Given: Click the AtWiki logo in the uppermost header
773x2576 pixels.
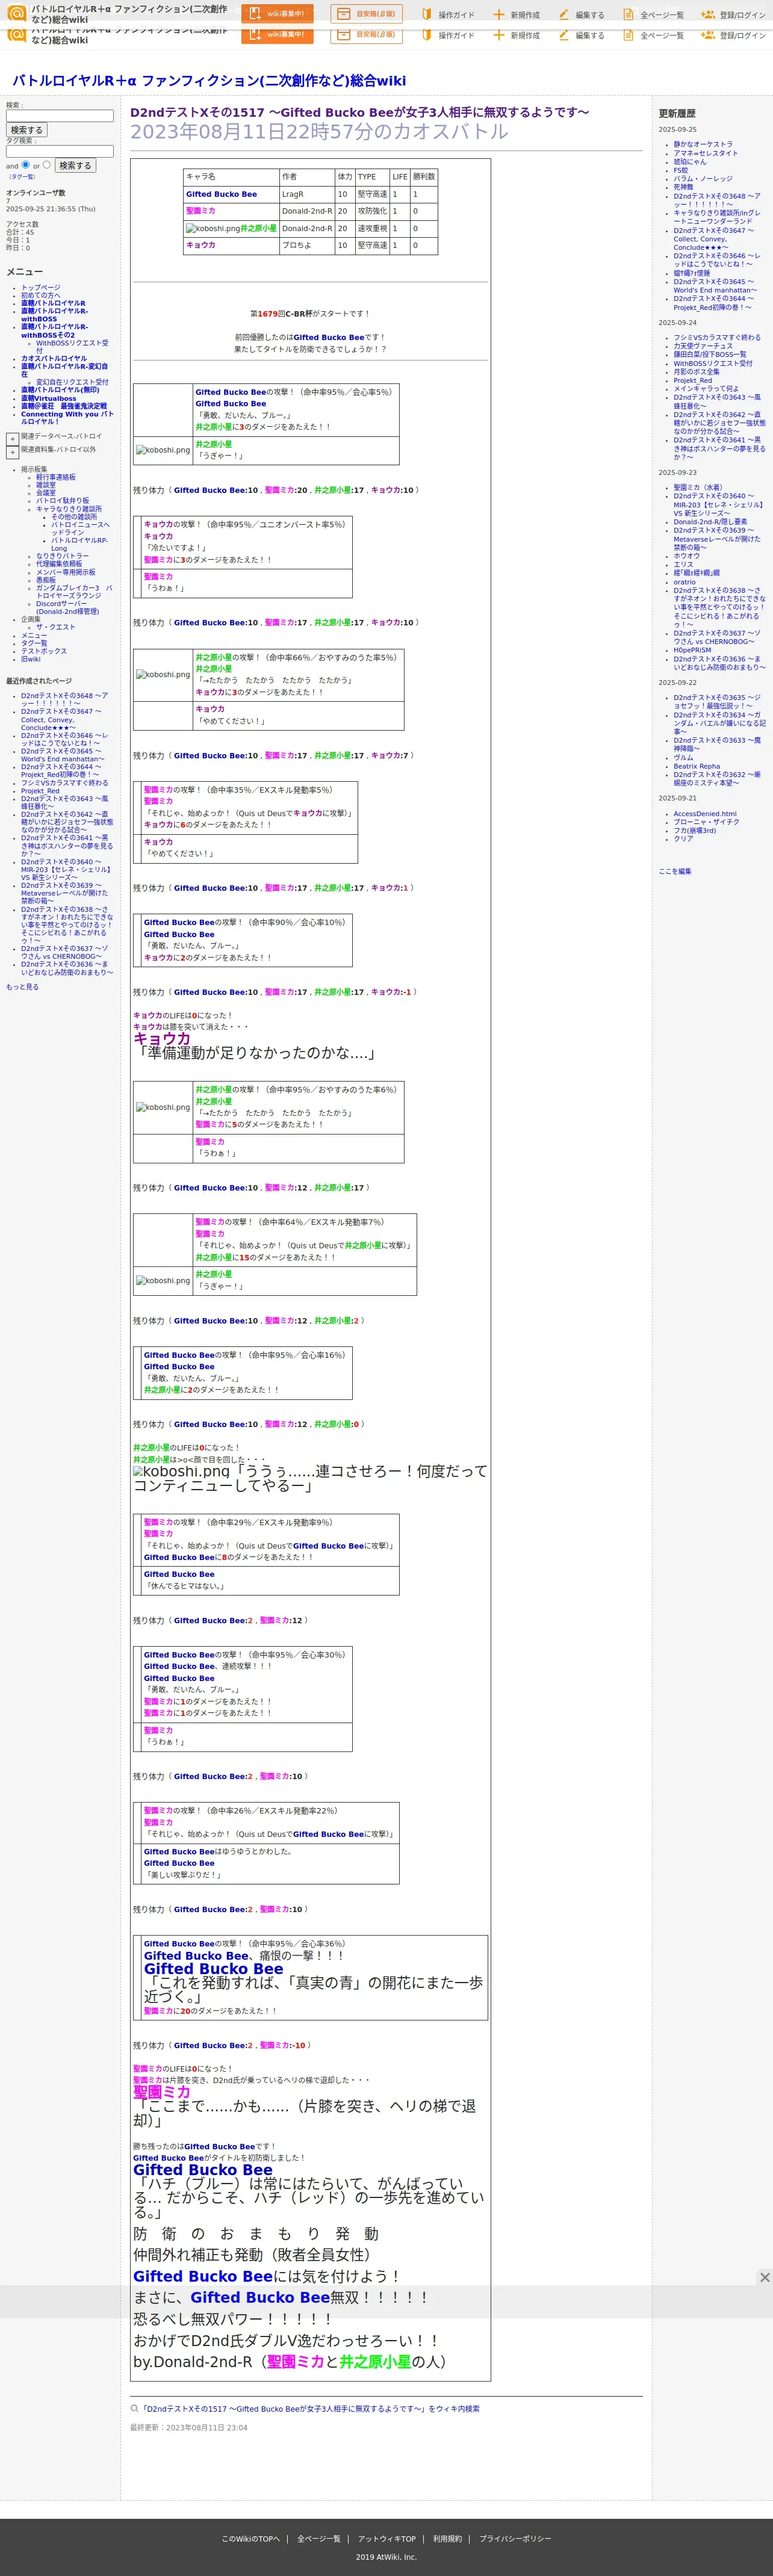Looking at the screenshot, I should (17, 13).
